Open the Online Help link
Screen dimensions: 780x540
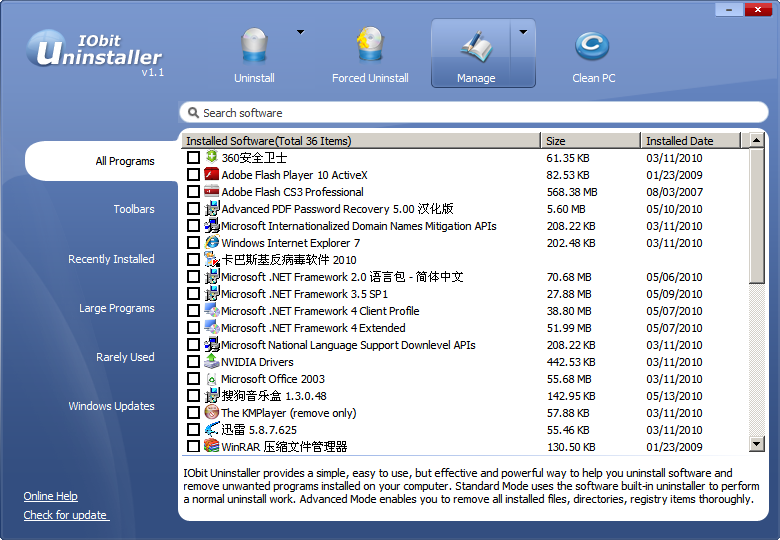tap(51, 496)
